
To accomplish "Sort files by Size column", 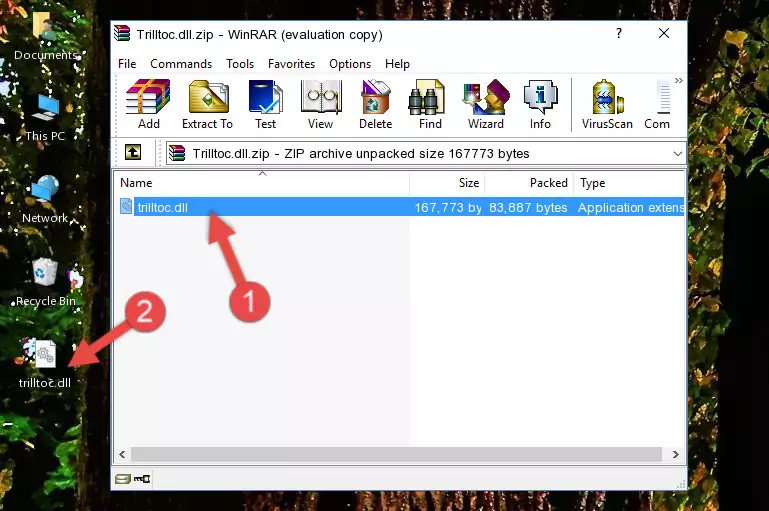I will [447, 183].
